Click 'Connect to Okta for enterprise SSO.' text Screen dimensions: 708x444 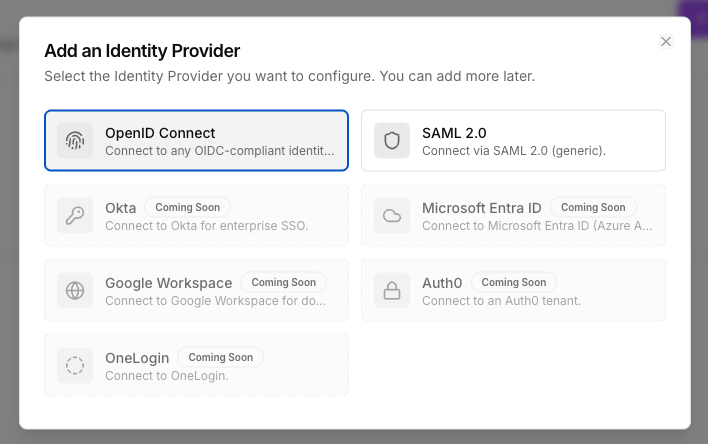click(x=207, y=226)
